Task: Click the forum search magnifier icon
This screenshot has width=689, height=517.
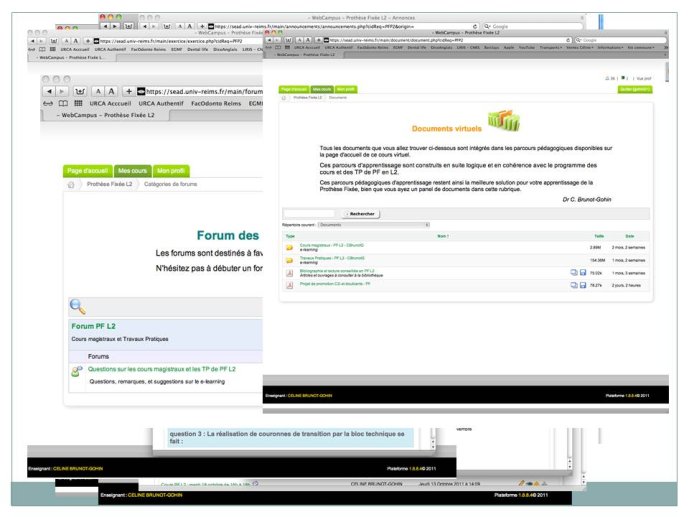Action: point(78,307)
